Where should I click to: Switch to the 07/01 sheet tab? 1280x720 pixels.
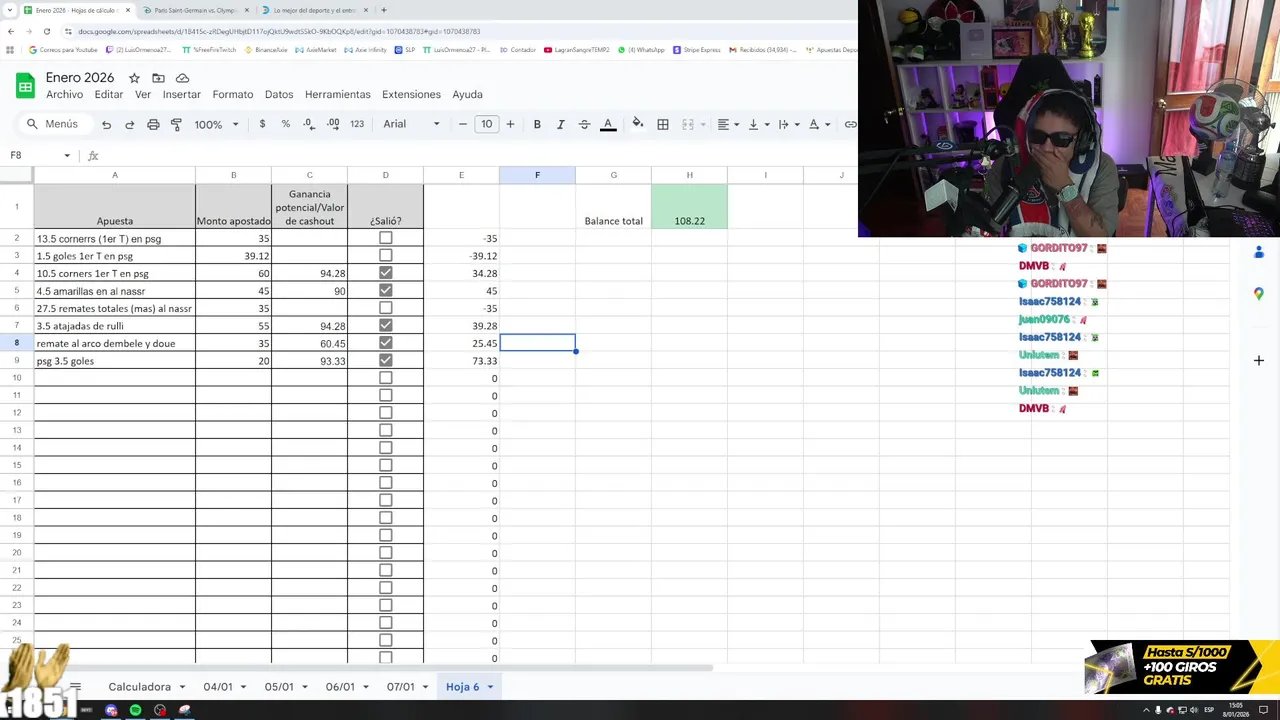[400, 687]
